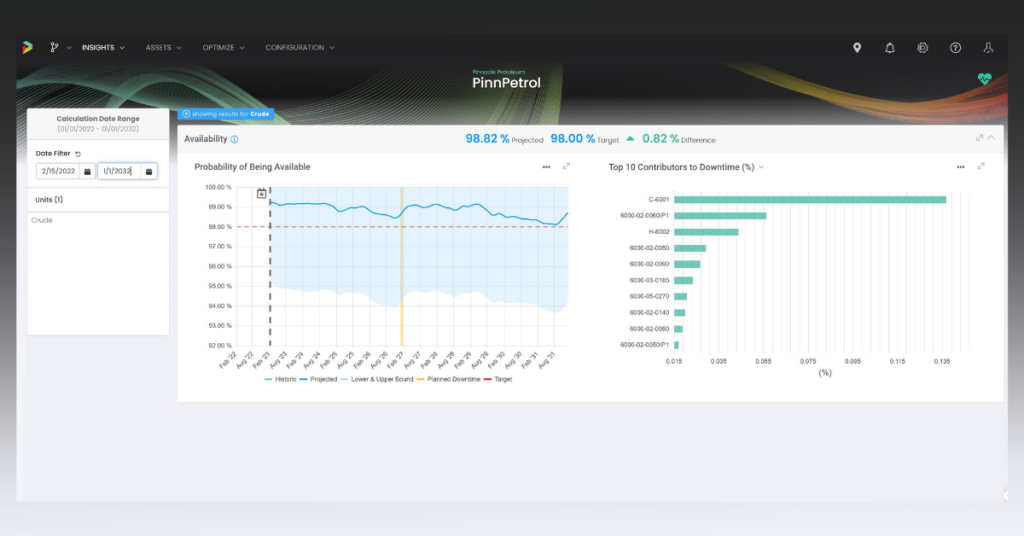Click the PinnPetrol title

point(506,83)
